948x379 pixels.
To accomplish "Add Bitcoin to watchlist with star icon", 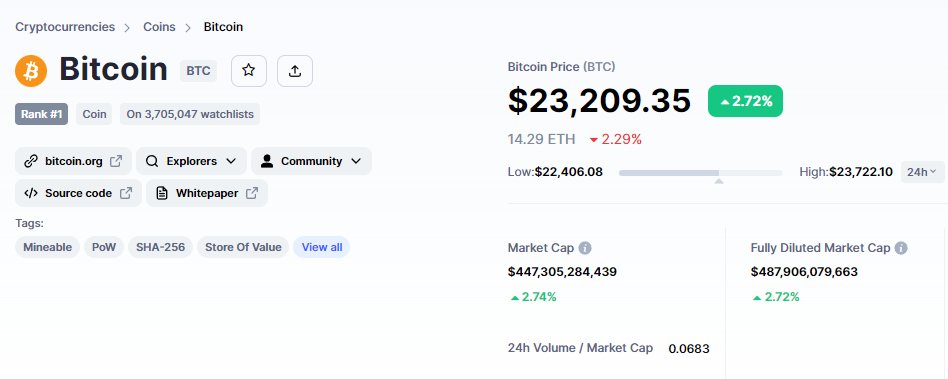I will click(x=248, y=71).
